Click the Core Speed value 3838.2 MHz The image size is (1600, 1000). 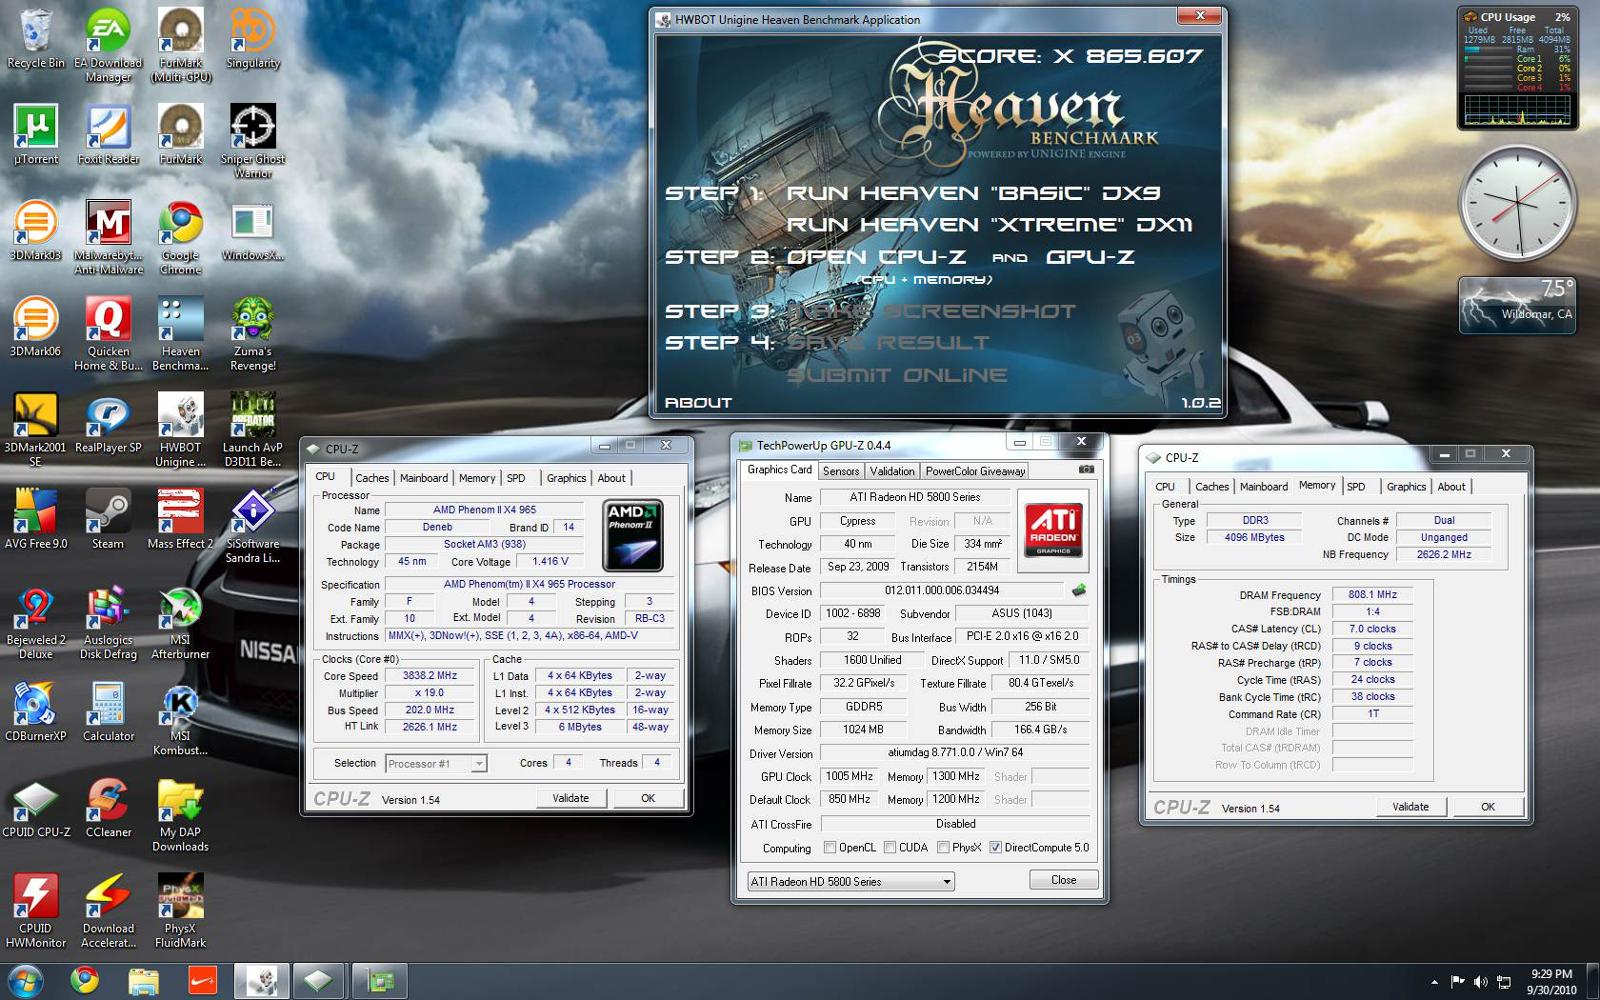pos(429,676)
